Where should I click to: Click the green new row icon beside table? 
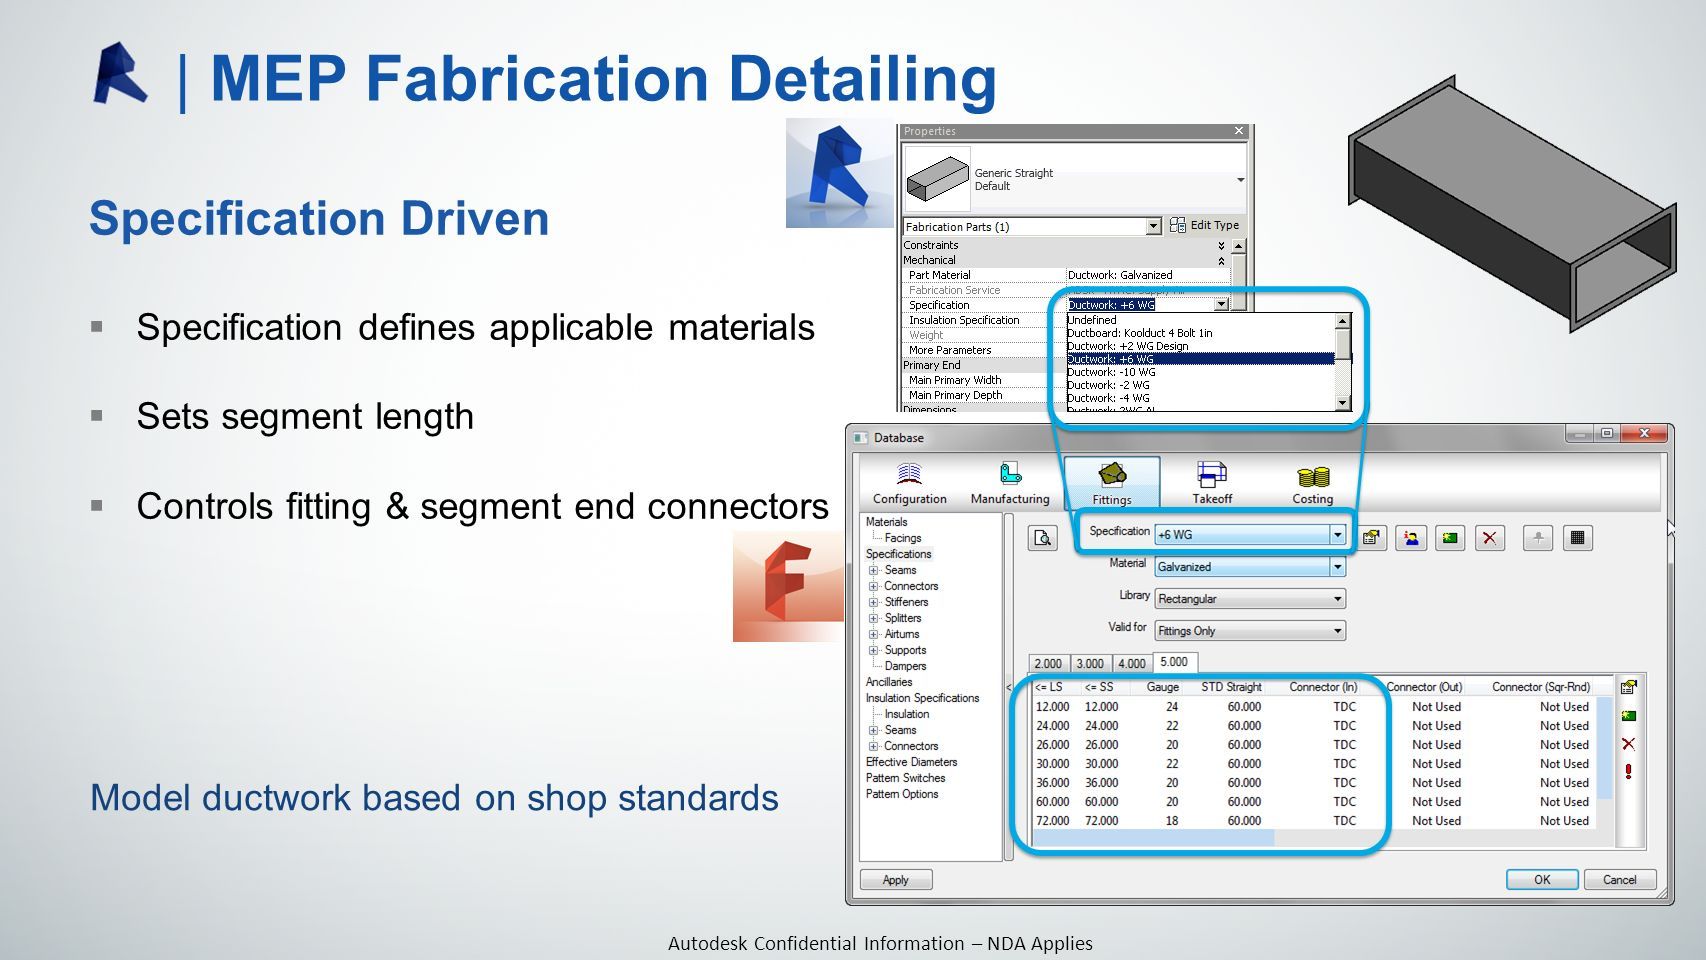coord(1629,715)
